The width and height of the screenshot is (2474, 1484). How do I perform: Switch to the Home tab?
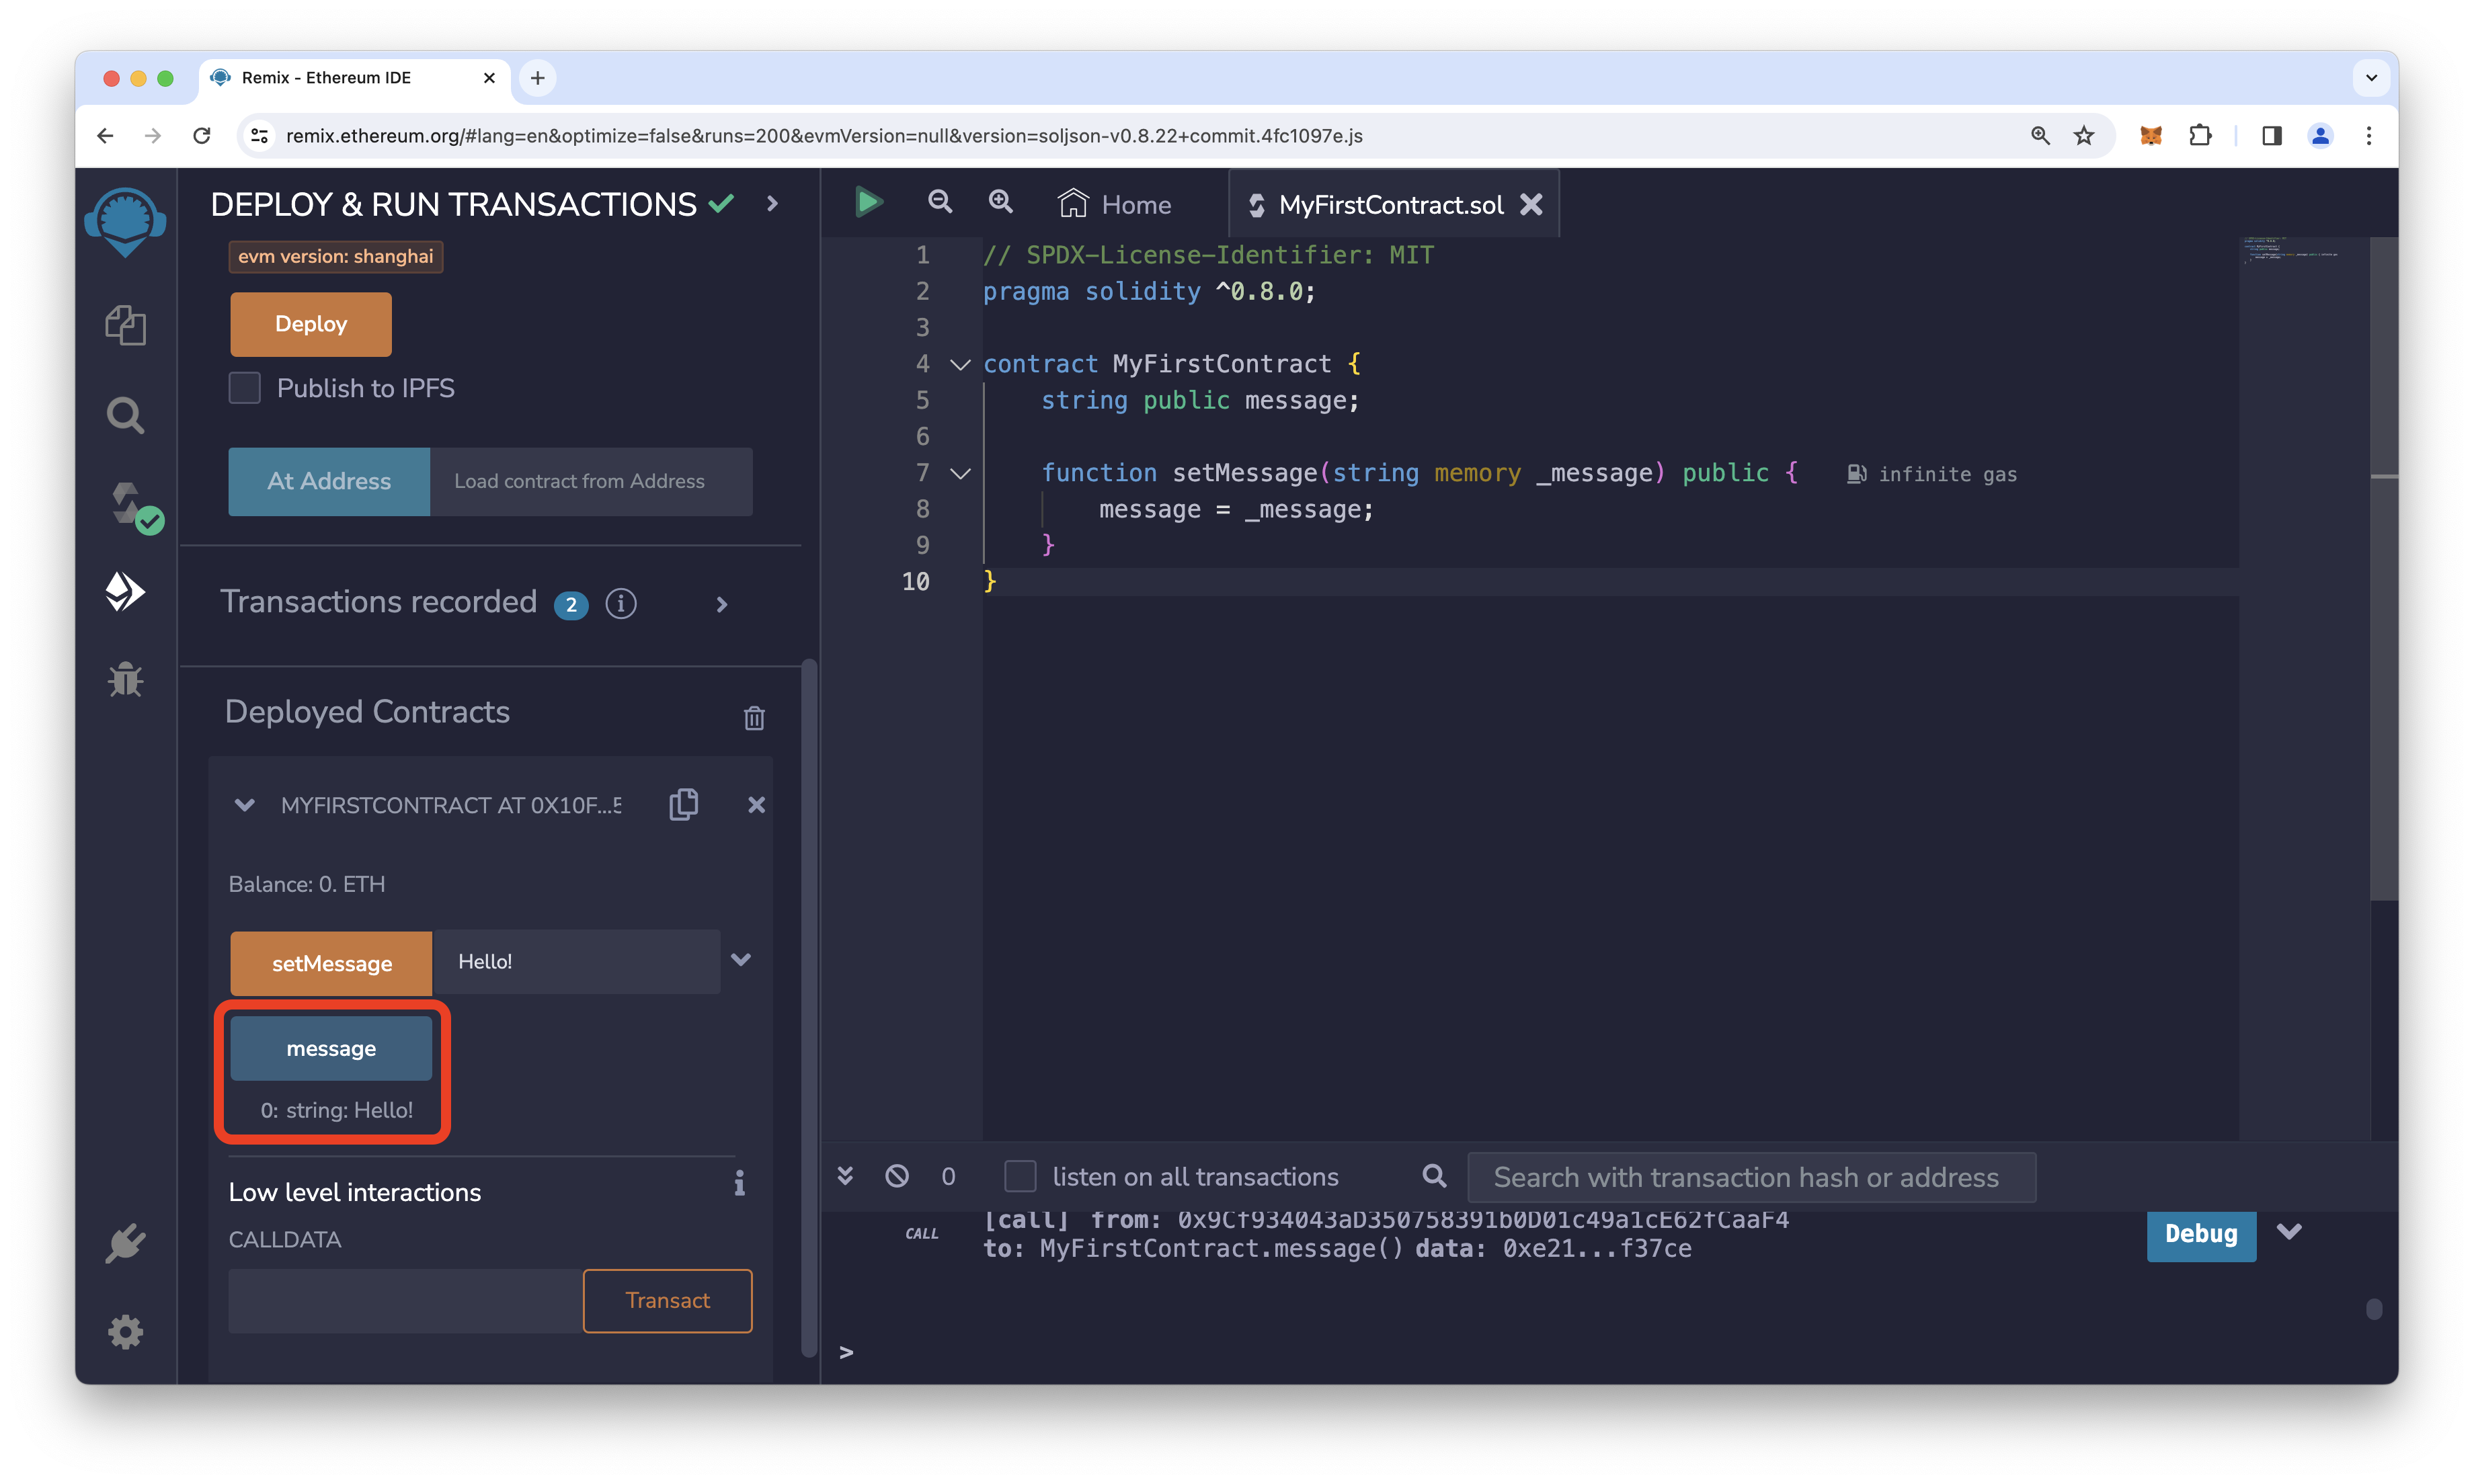[x=1115, y=204]
